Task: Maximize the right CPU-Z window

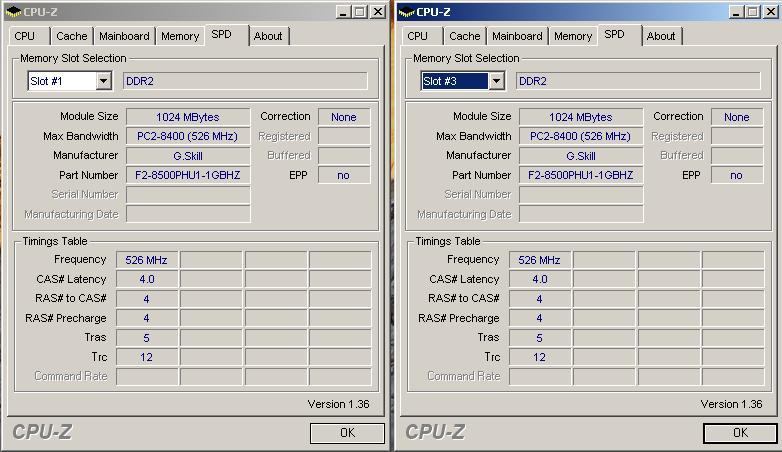Action: (753, 11)
